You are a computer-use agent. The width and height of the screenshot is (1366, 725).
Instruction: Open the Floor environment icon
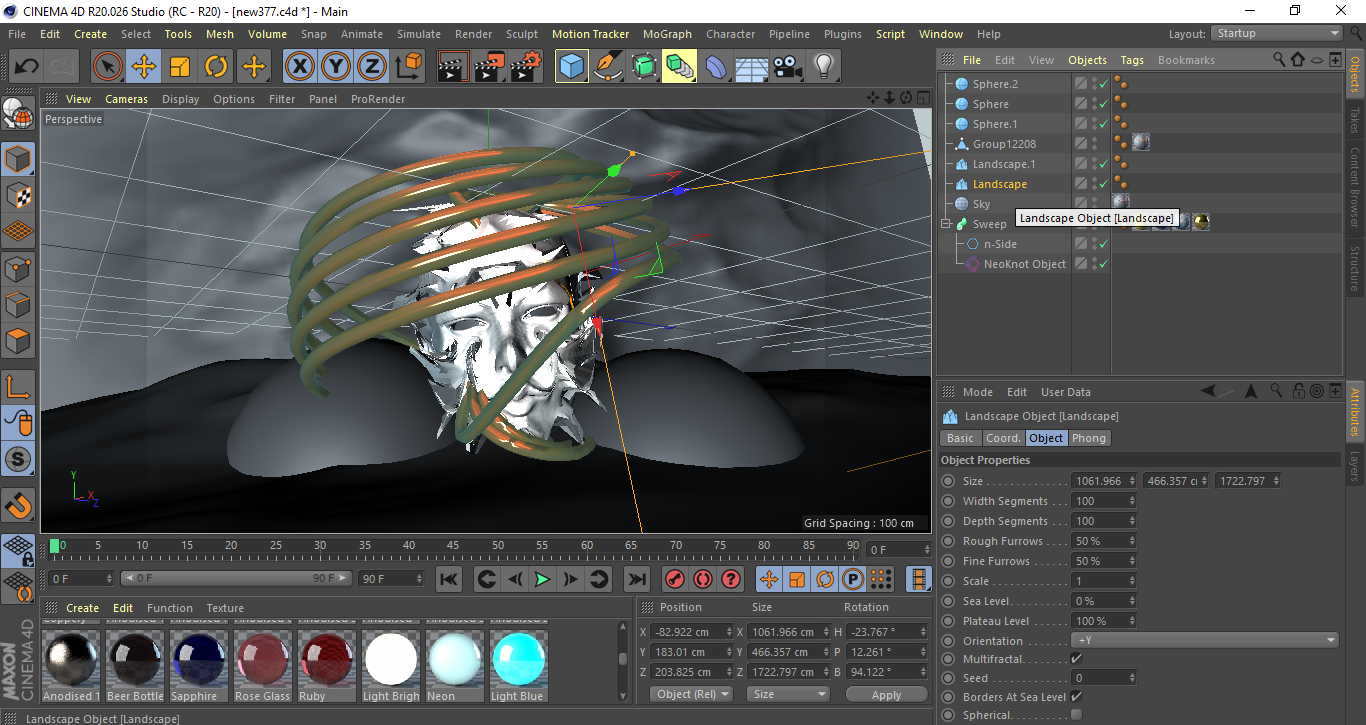coord(752,67)
